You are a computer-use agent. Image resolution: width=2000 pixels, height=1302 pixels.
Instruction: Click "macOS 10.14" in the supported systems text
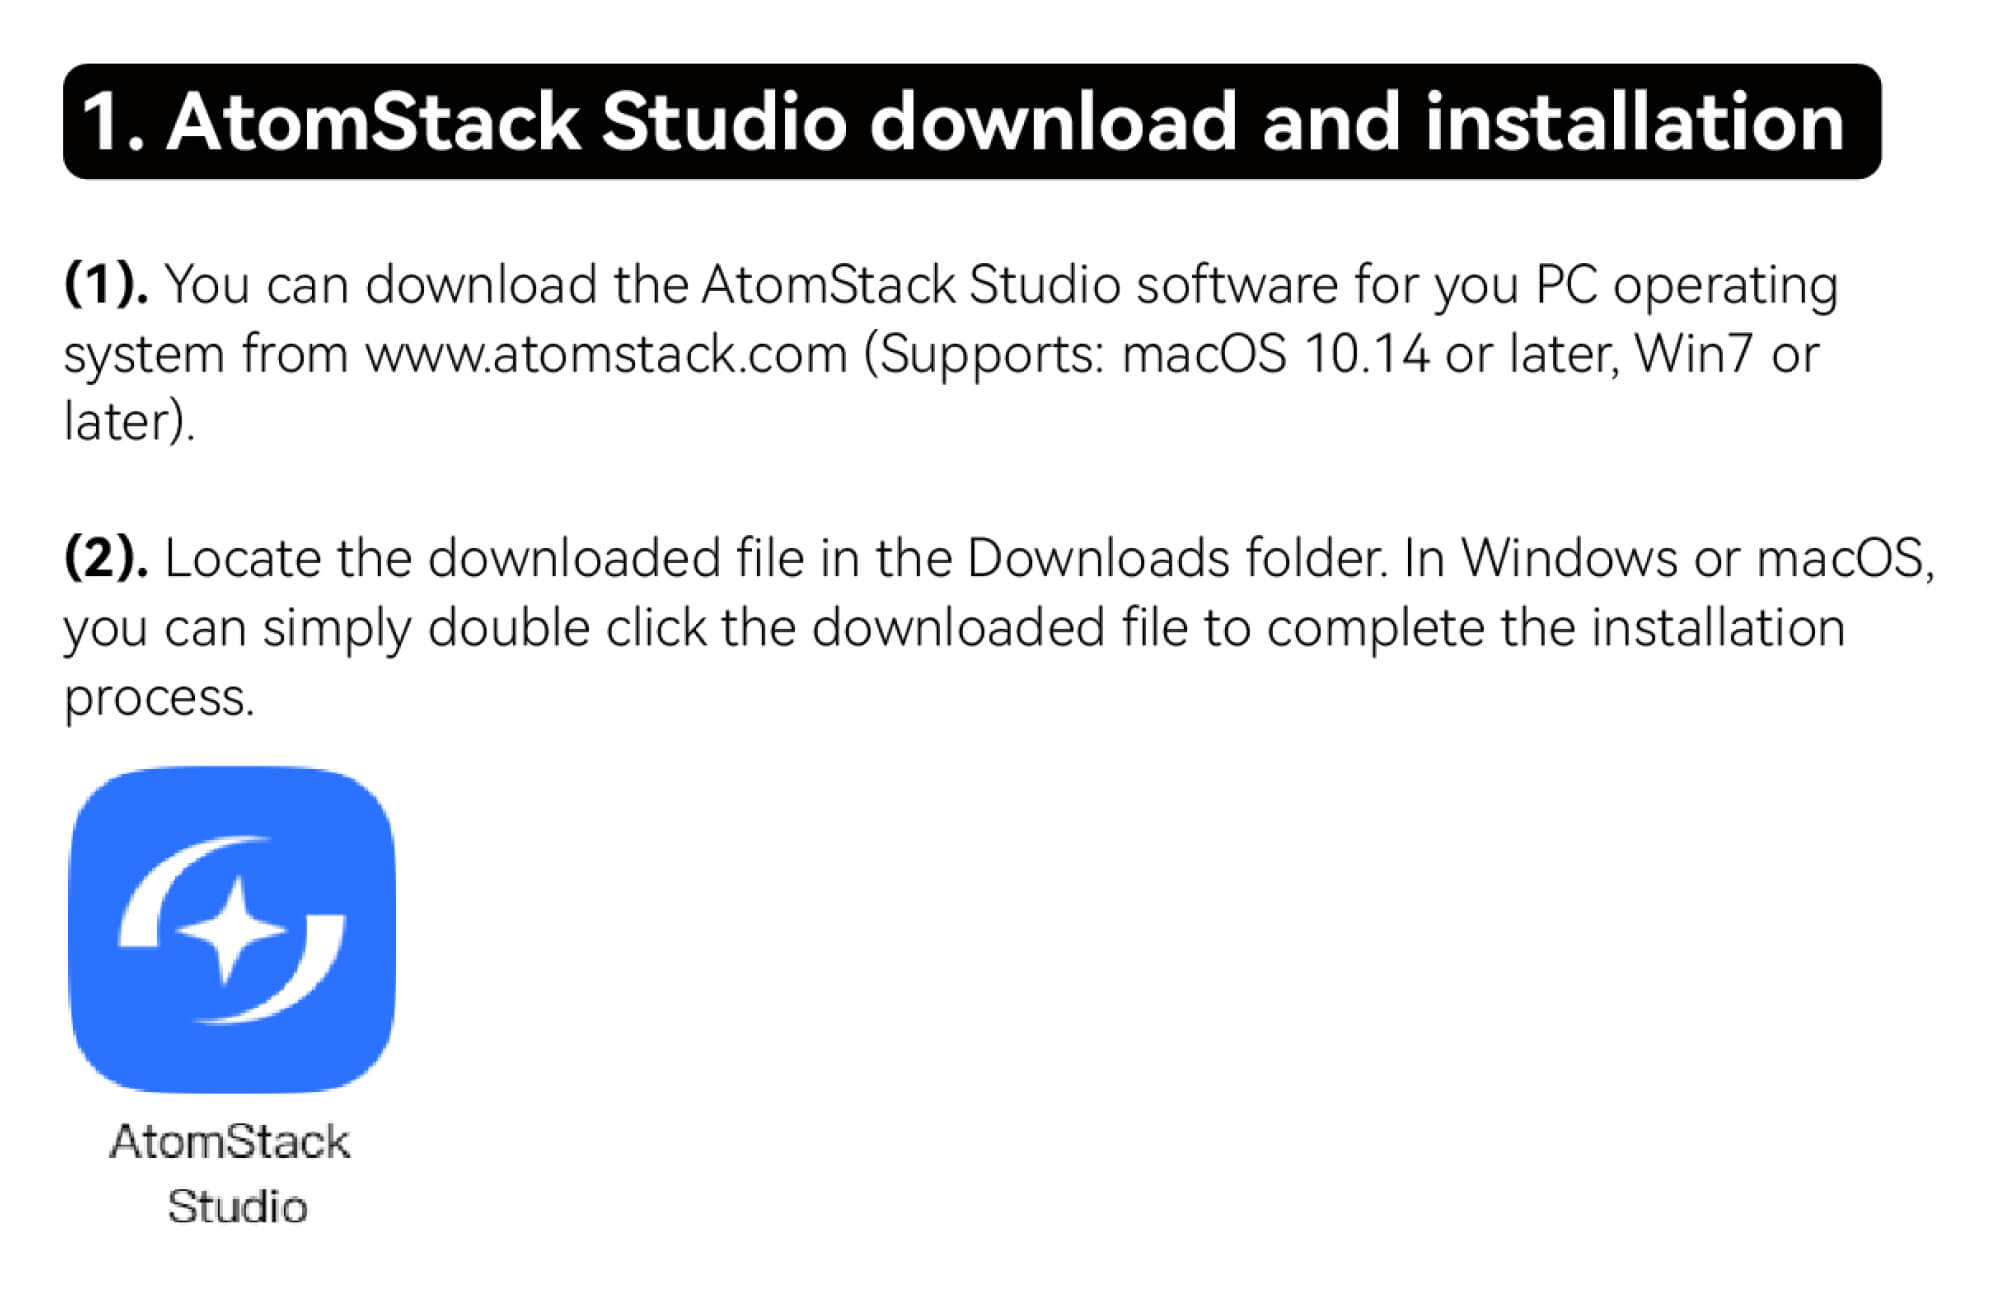pyautogui.click(x=1275, y=354)
